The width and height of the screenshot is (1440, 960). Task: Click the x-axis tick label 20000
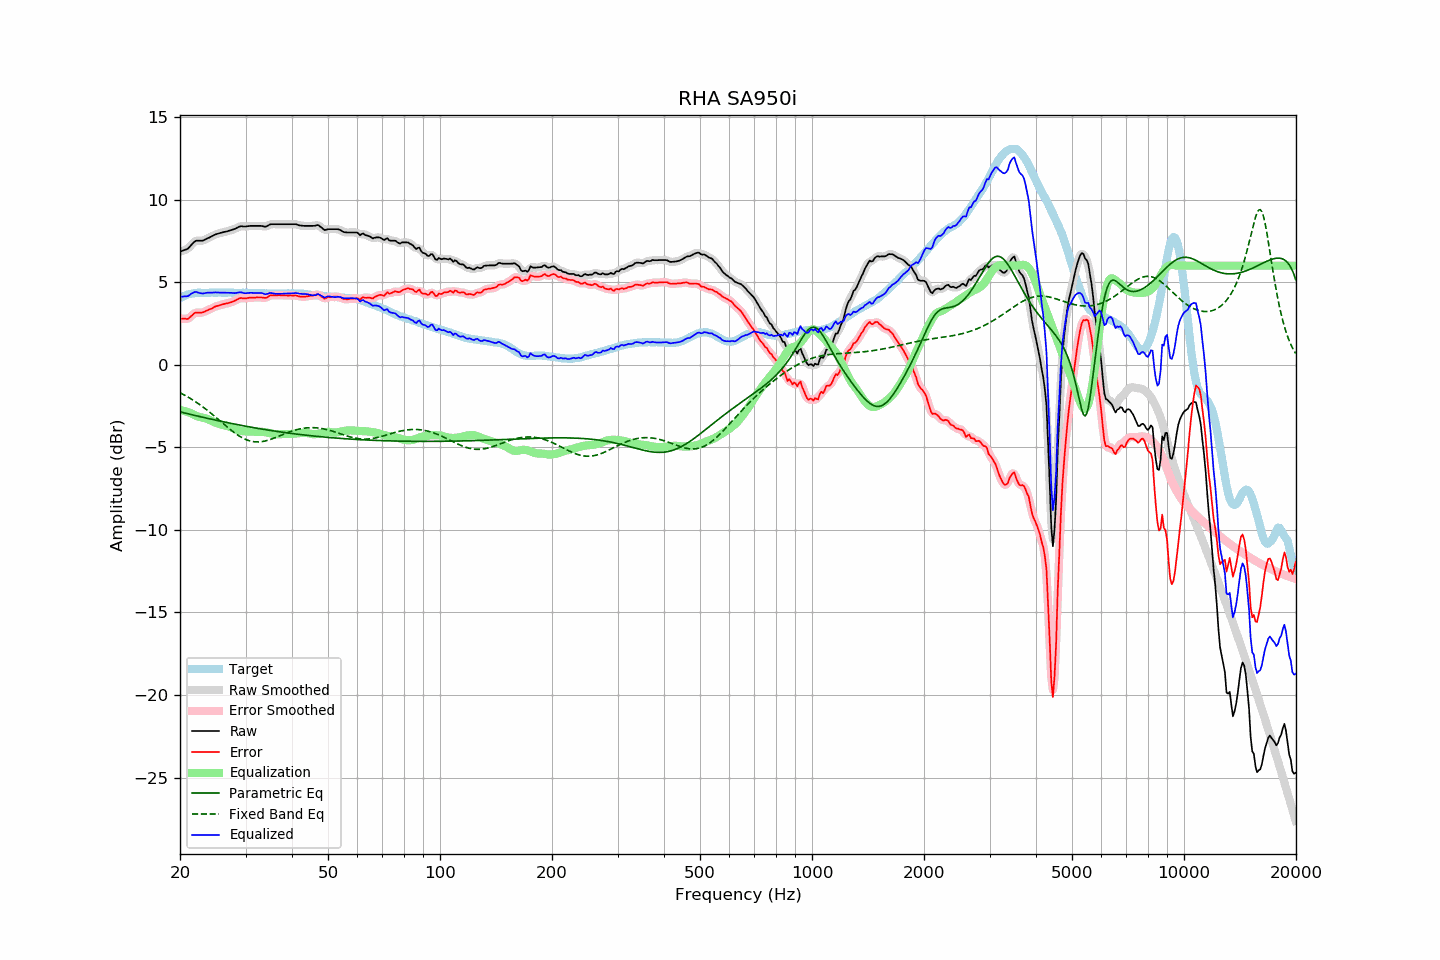click(x=1296, y=872)
